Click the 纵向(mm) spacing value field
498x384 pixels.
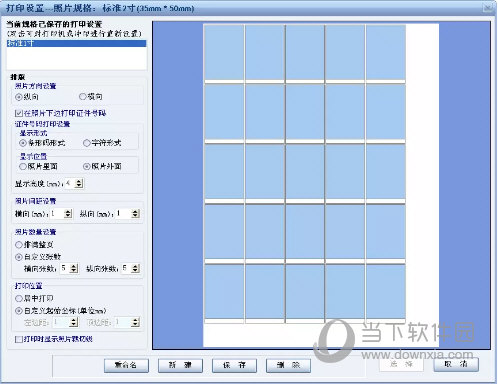[124, 214]
